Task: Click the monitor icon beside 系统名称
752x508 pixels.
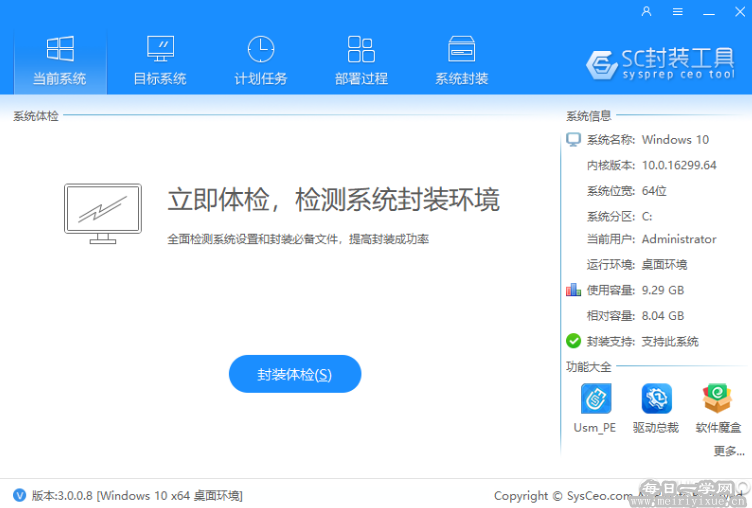Action: (x=573, y=140)
